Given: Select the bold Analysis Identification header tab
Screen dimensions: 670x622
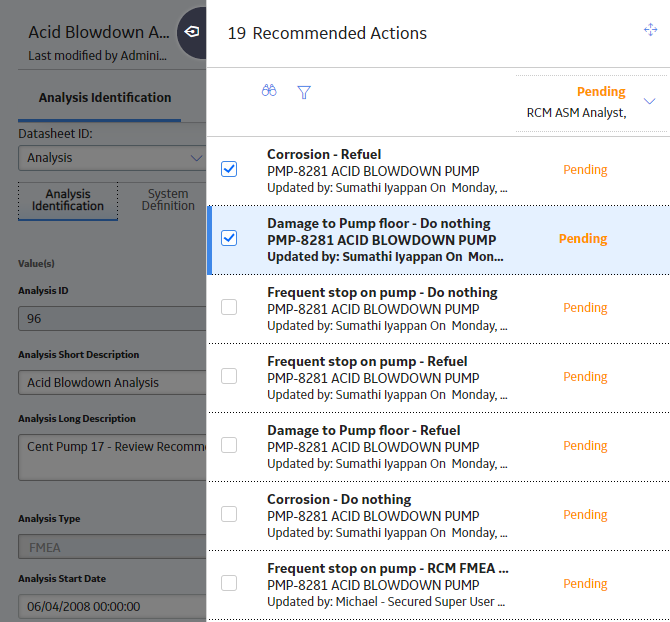Looking at the screenshot, I should coord(105,97).
